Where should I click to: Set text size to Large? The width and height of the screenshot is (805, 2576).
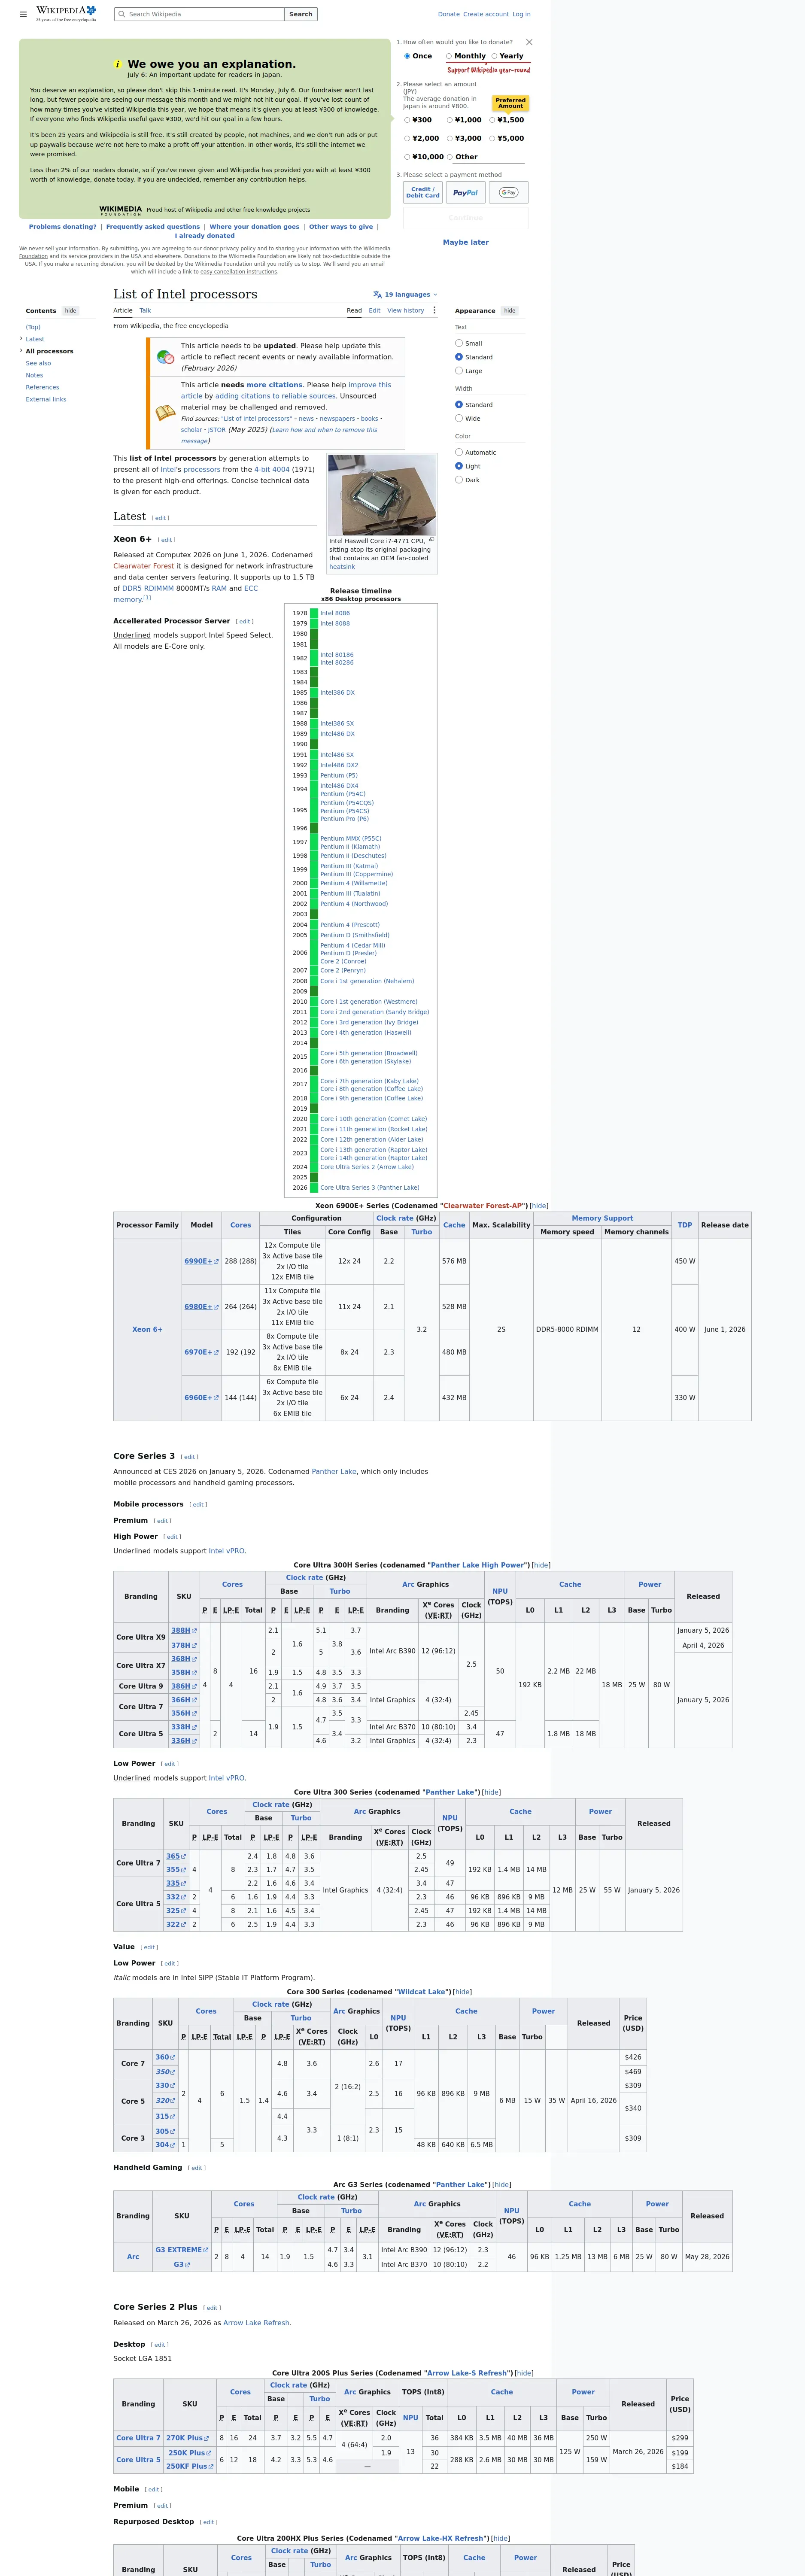(x=459, y=371)
